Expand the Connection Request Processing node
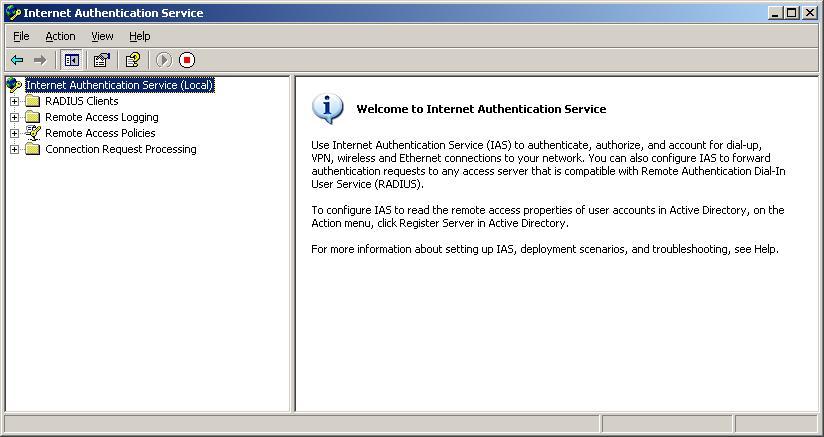 point(14,149)
